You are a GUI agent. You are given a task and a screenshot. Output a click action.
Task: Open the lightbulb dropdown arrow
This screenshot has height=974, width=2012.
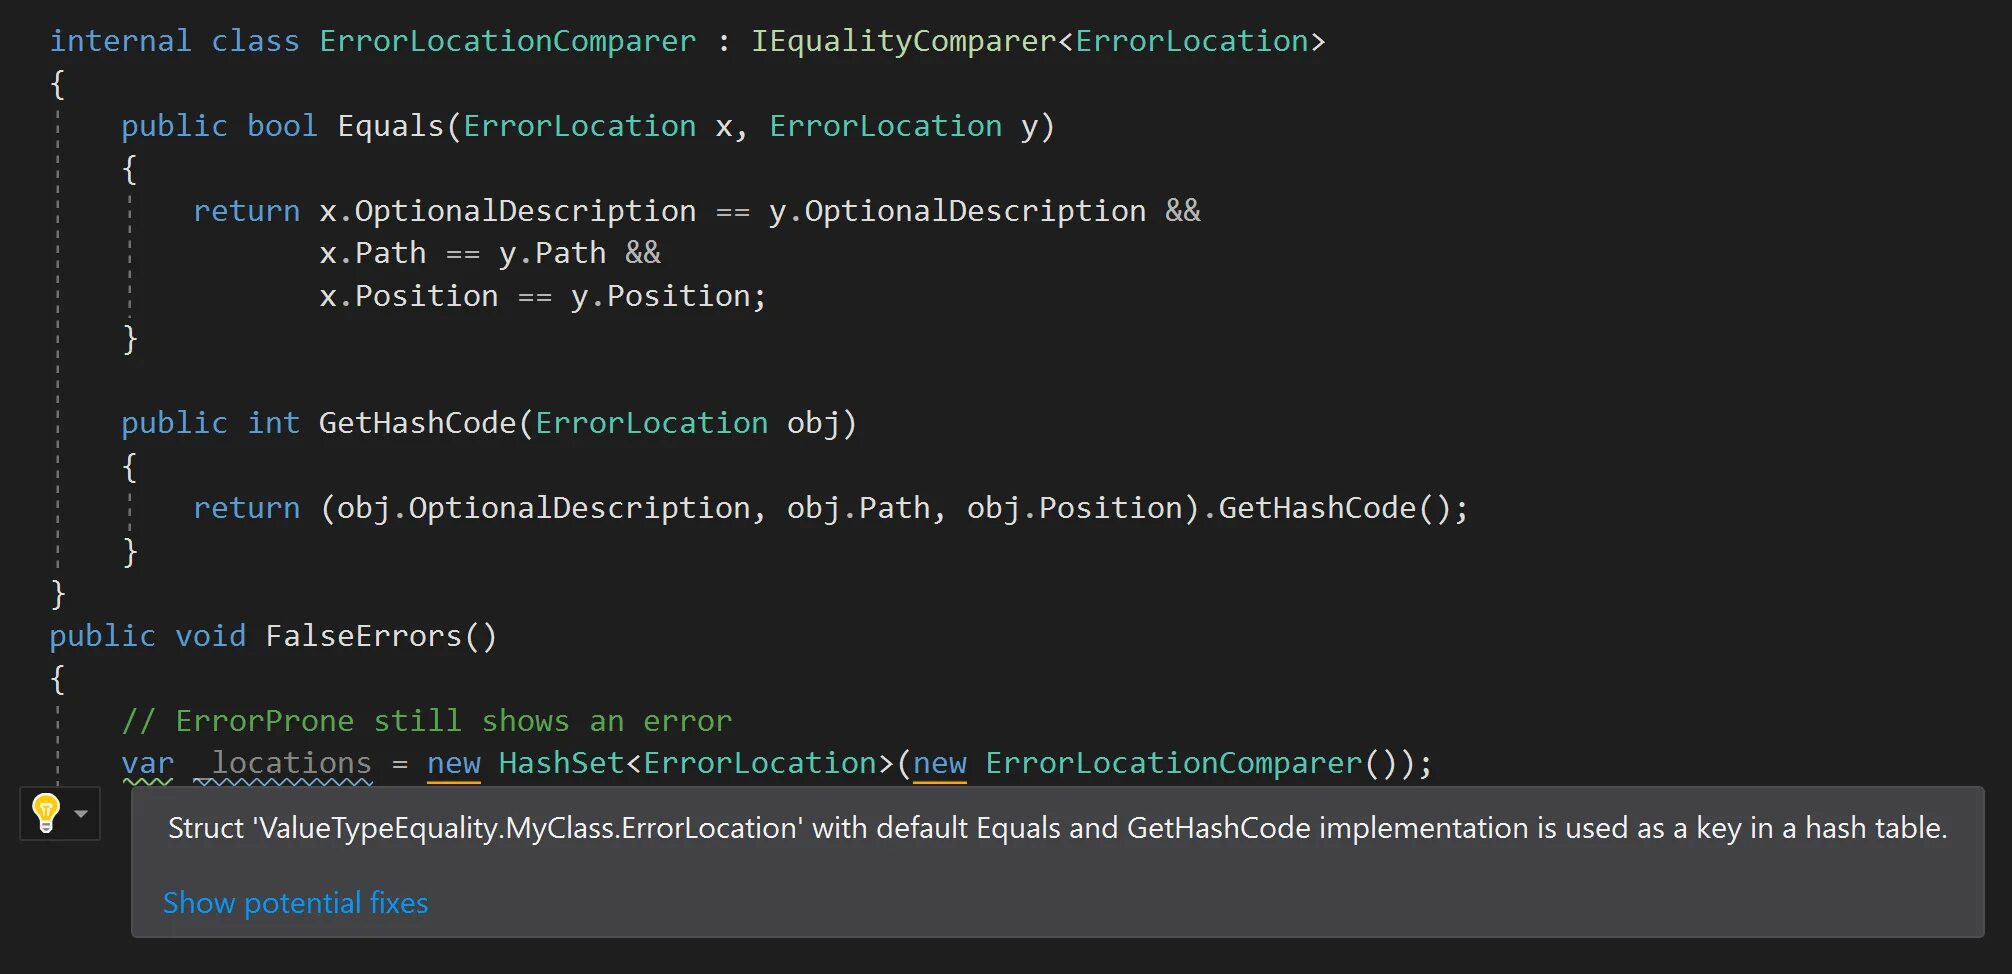[x=81, y=814]
